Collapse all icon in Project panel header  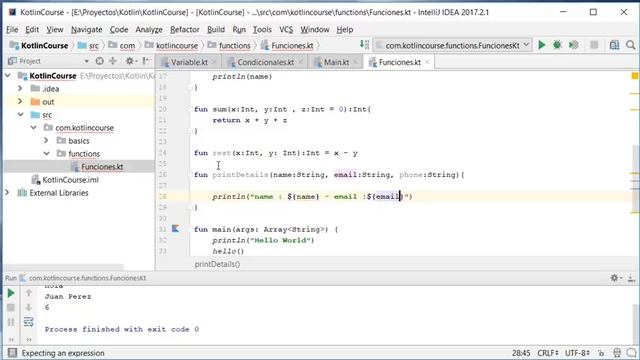coord(113,61)
